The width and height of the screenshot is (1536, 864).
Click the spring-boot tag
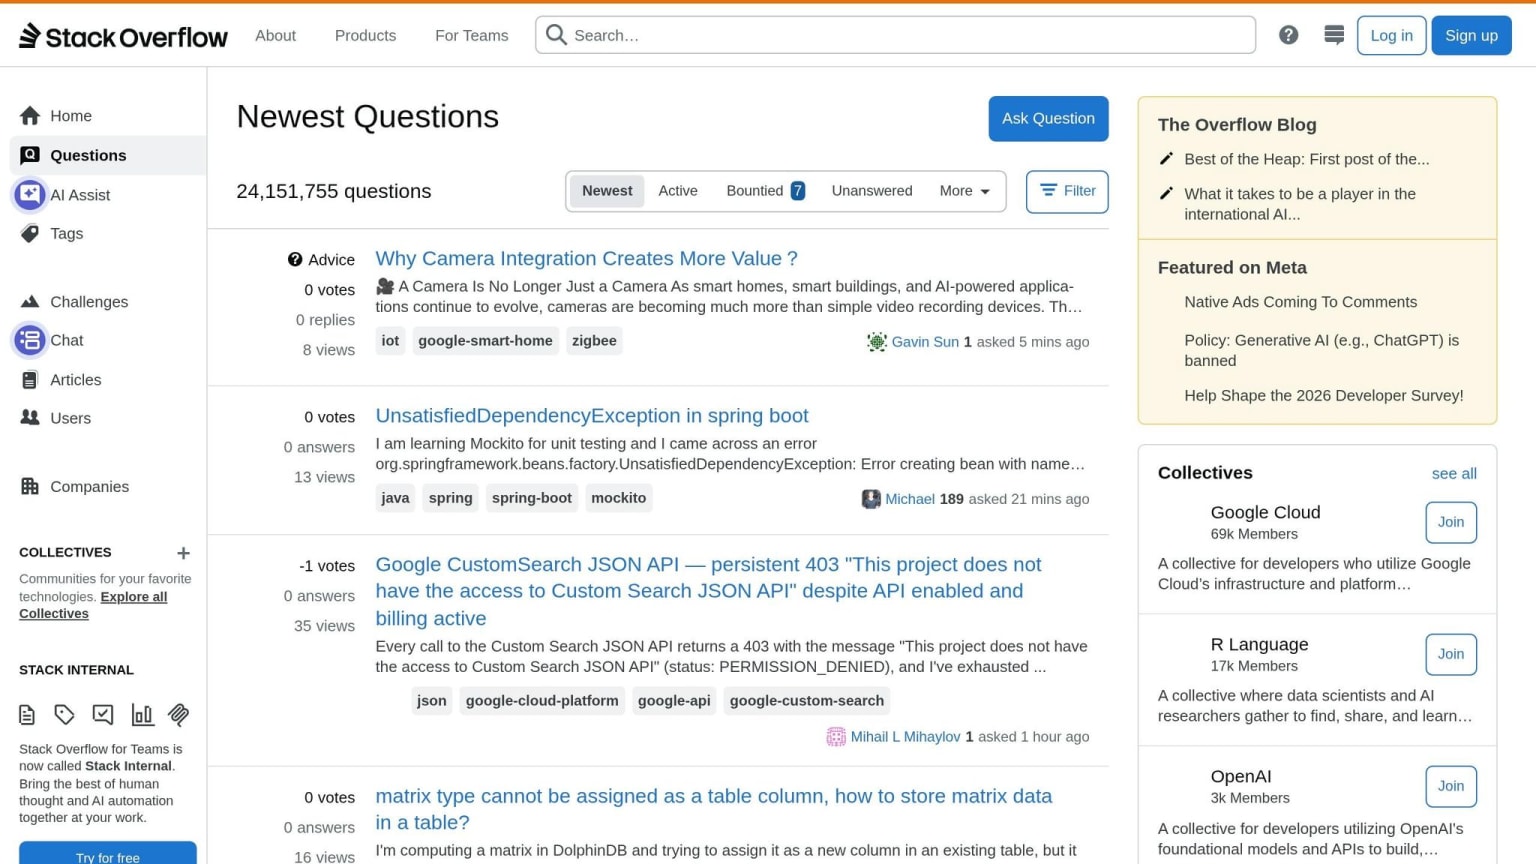tap(532, 498)
